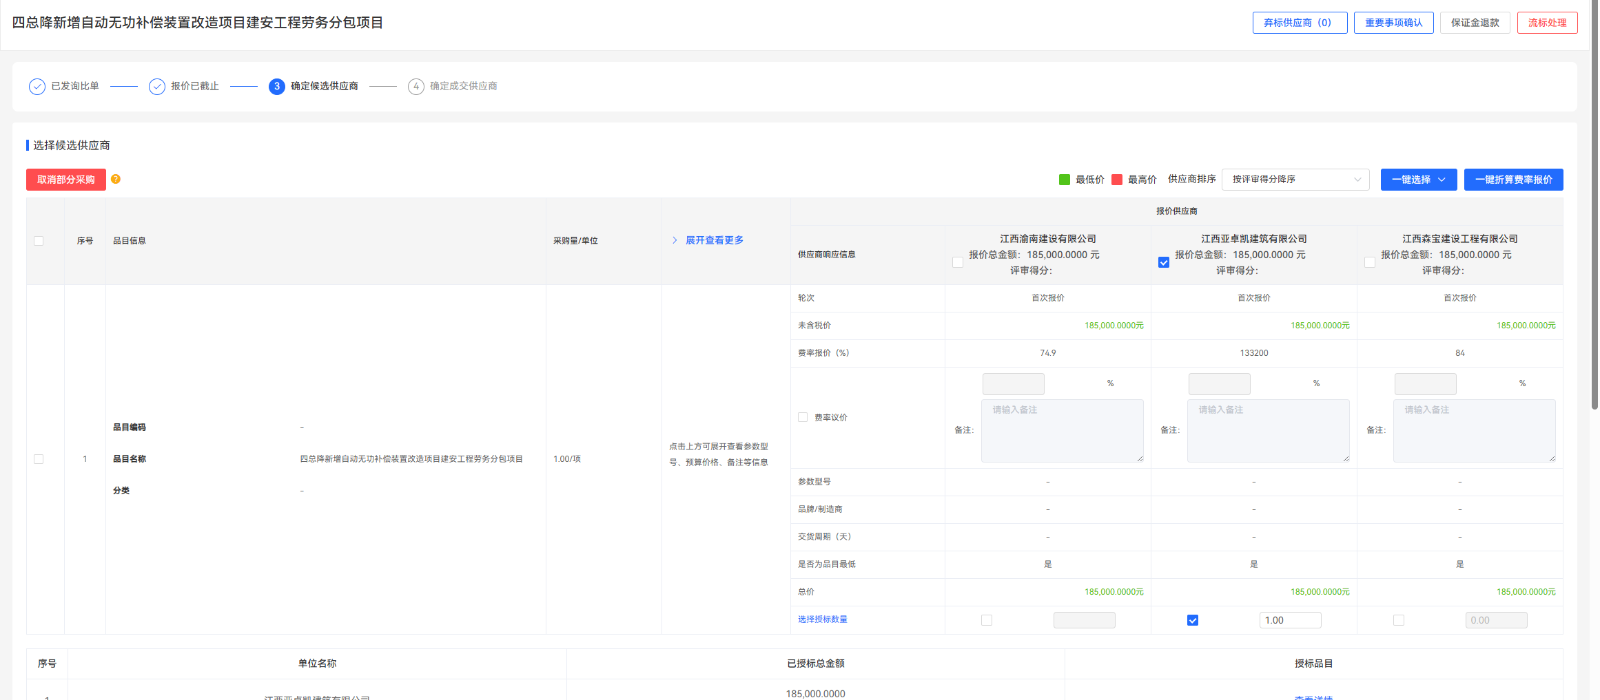Screen dimensions: 1600x700
Task: Expand the 一键选择 dropdown button
Action: pos(1418,180)
